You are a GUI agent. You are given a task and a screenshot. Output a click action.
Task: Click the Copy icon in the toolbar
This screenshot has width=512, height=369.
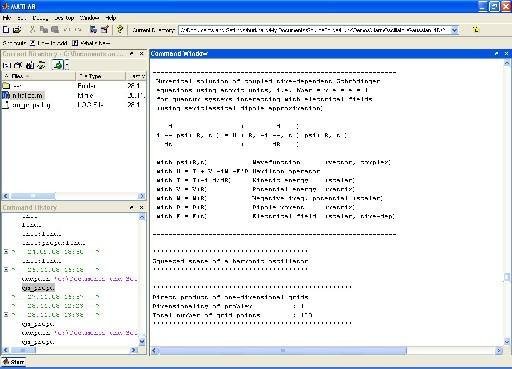click(x=44, y=30)
